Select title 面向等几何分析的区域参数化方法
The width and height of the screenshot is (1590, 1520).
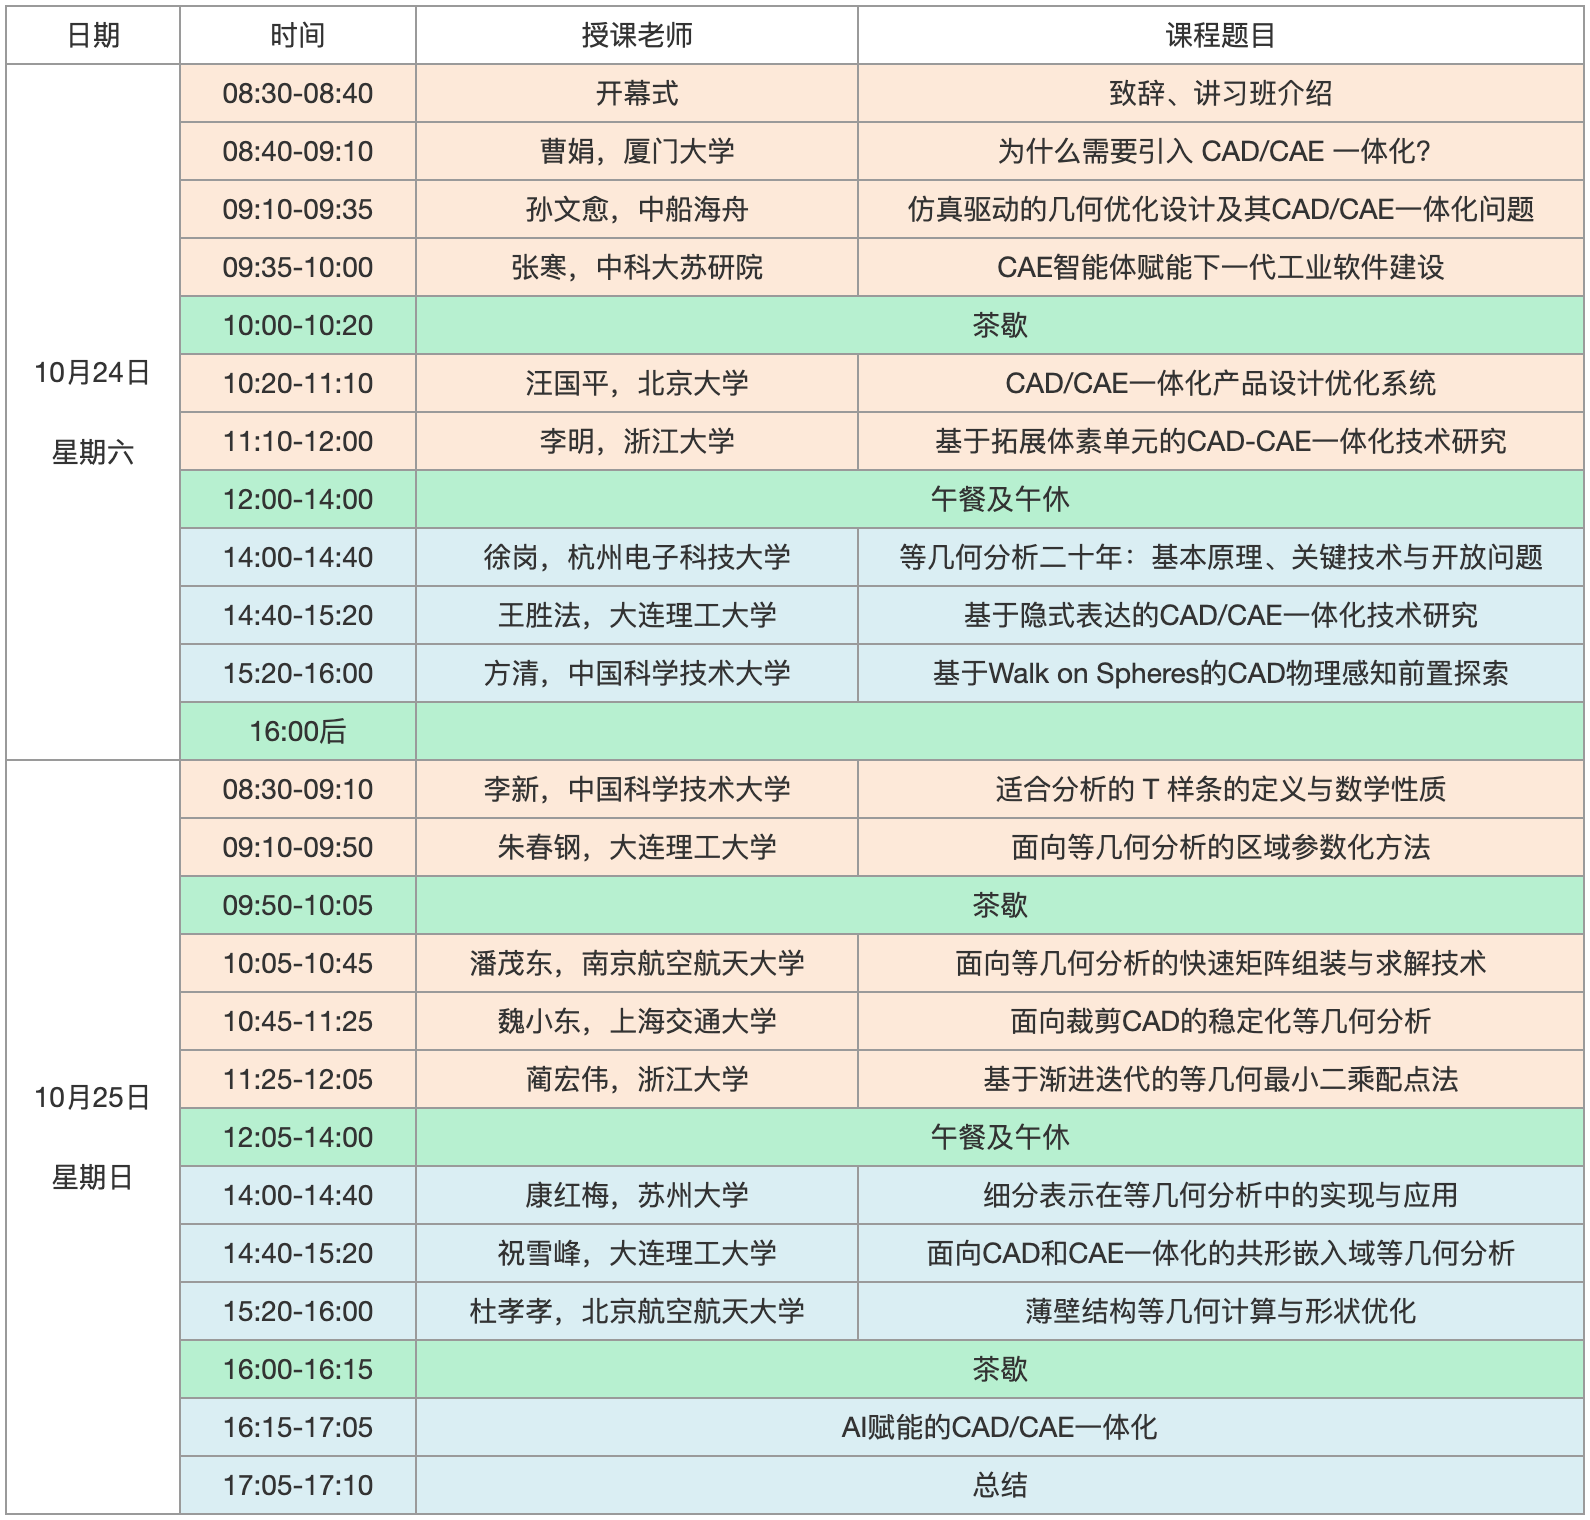tap(1221, 847)
